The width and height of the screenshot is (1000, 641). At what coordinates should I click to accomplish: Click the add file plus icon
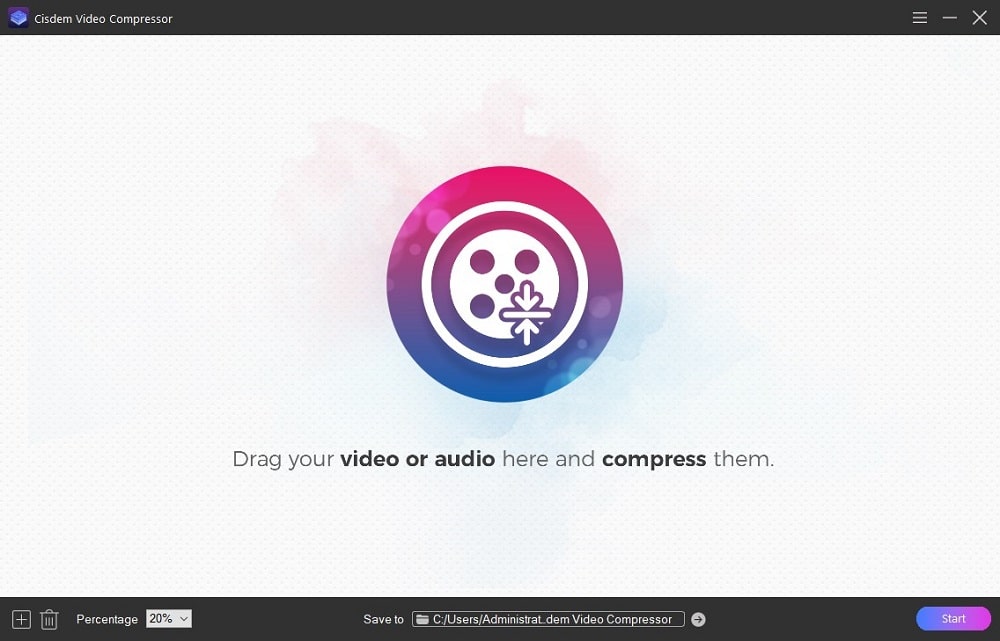coord(21,619)
